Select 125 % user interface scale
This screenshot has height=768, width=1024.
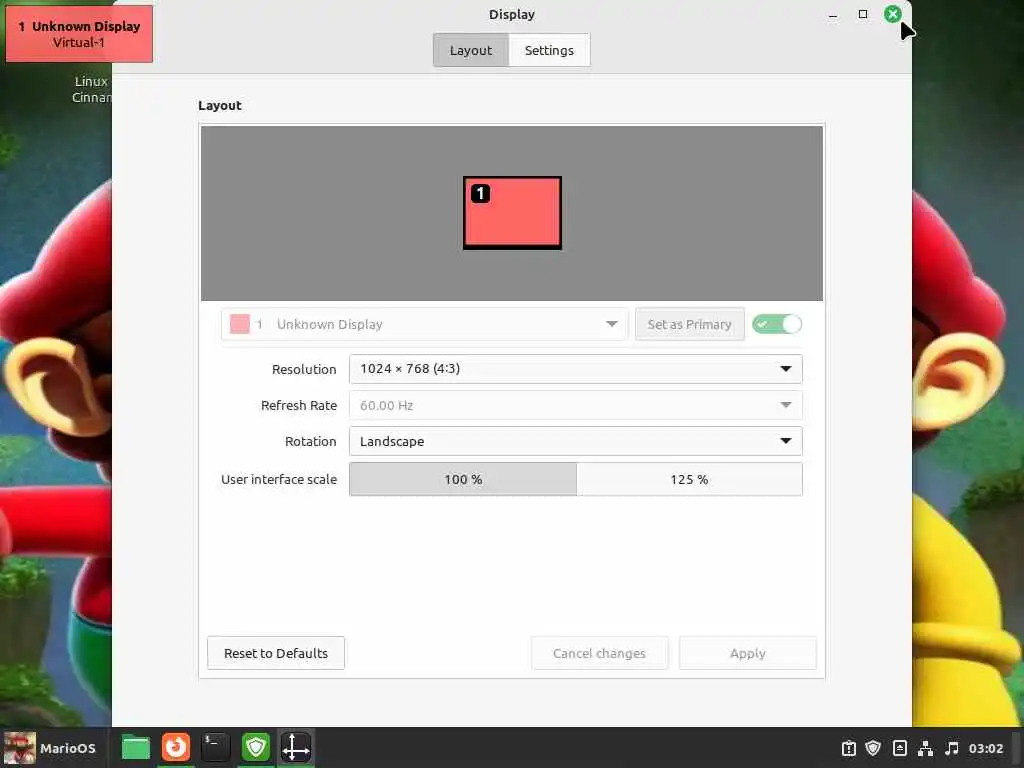(x=689, y=479)
